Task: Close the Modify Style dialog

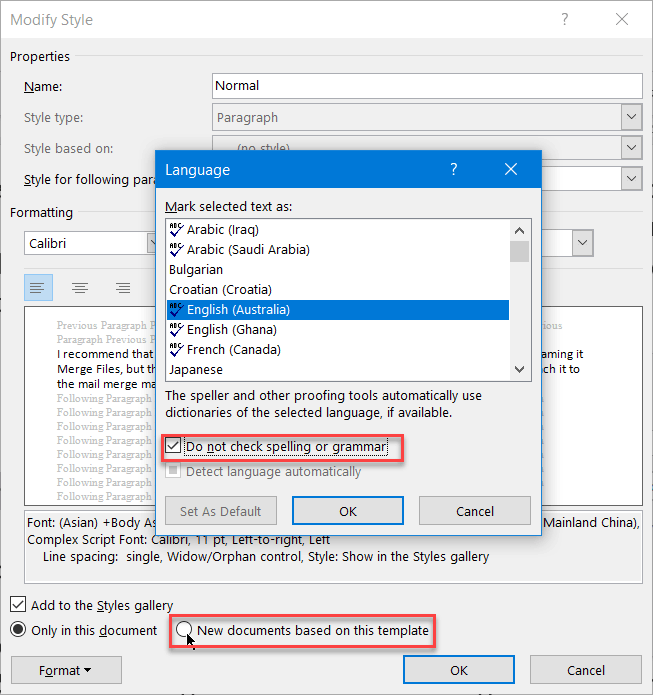Action: pyautogui.click(x=622, y=20)
